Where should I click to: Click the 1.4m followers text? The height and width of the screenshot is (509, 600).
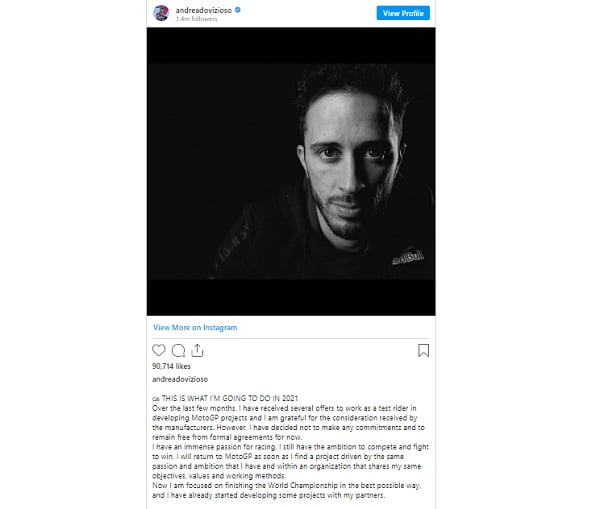coord(196,19)
